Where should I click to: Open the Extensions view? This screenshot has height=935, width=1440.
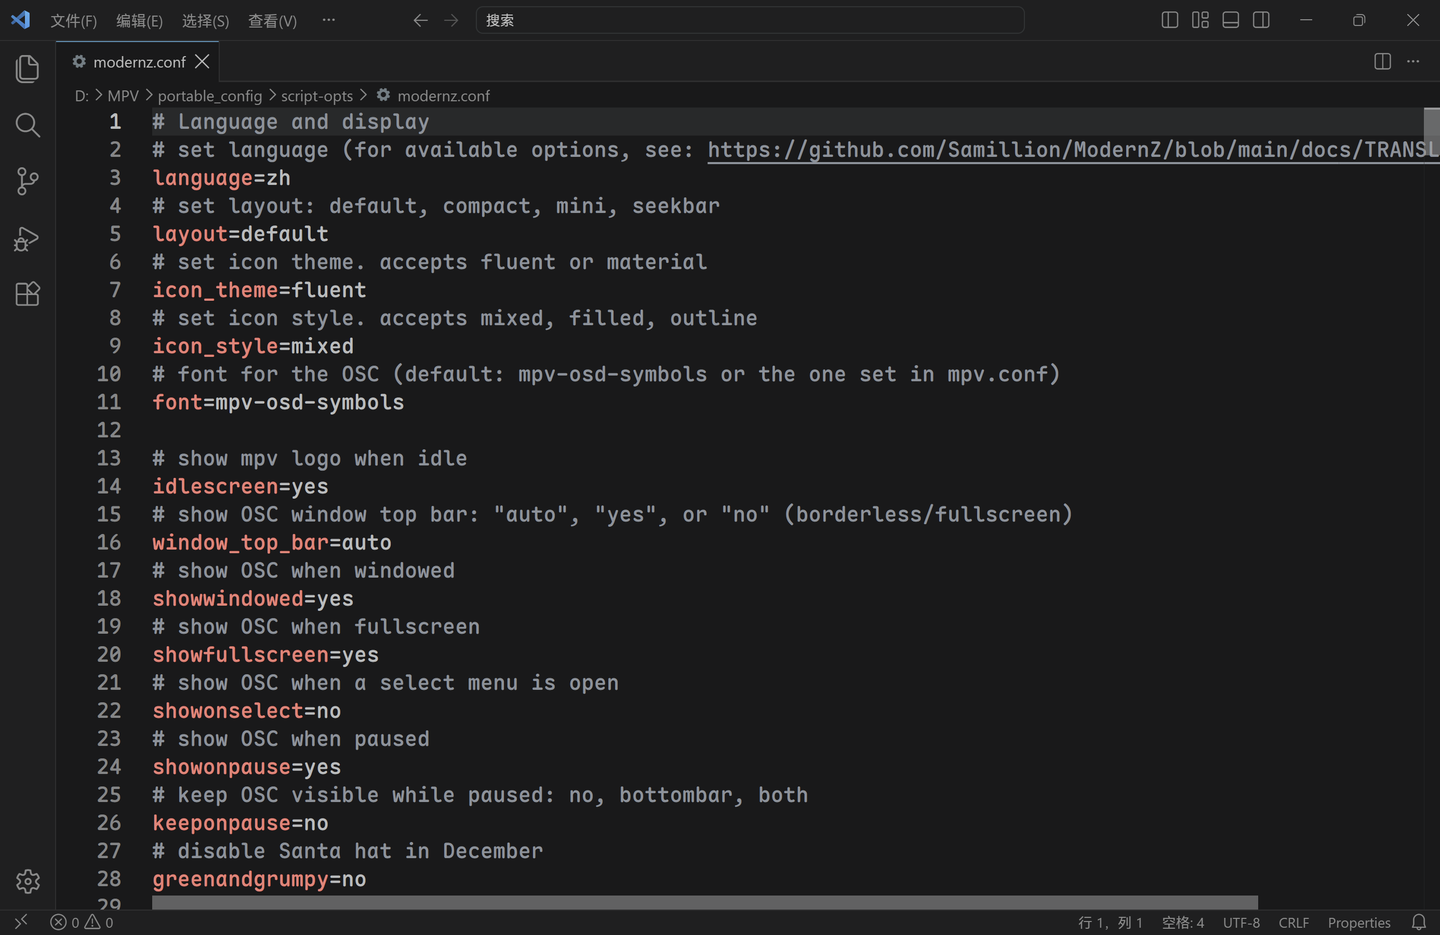point(28,294)
